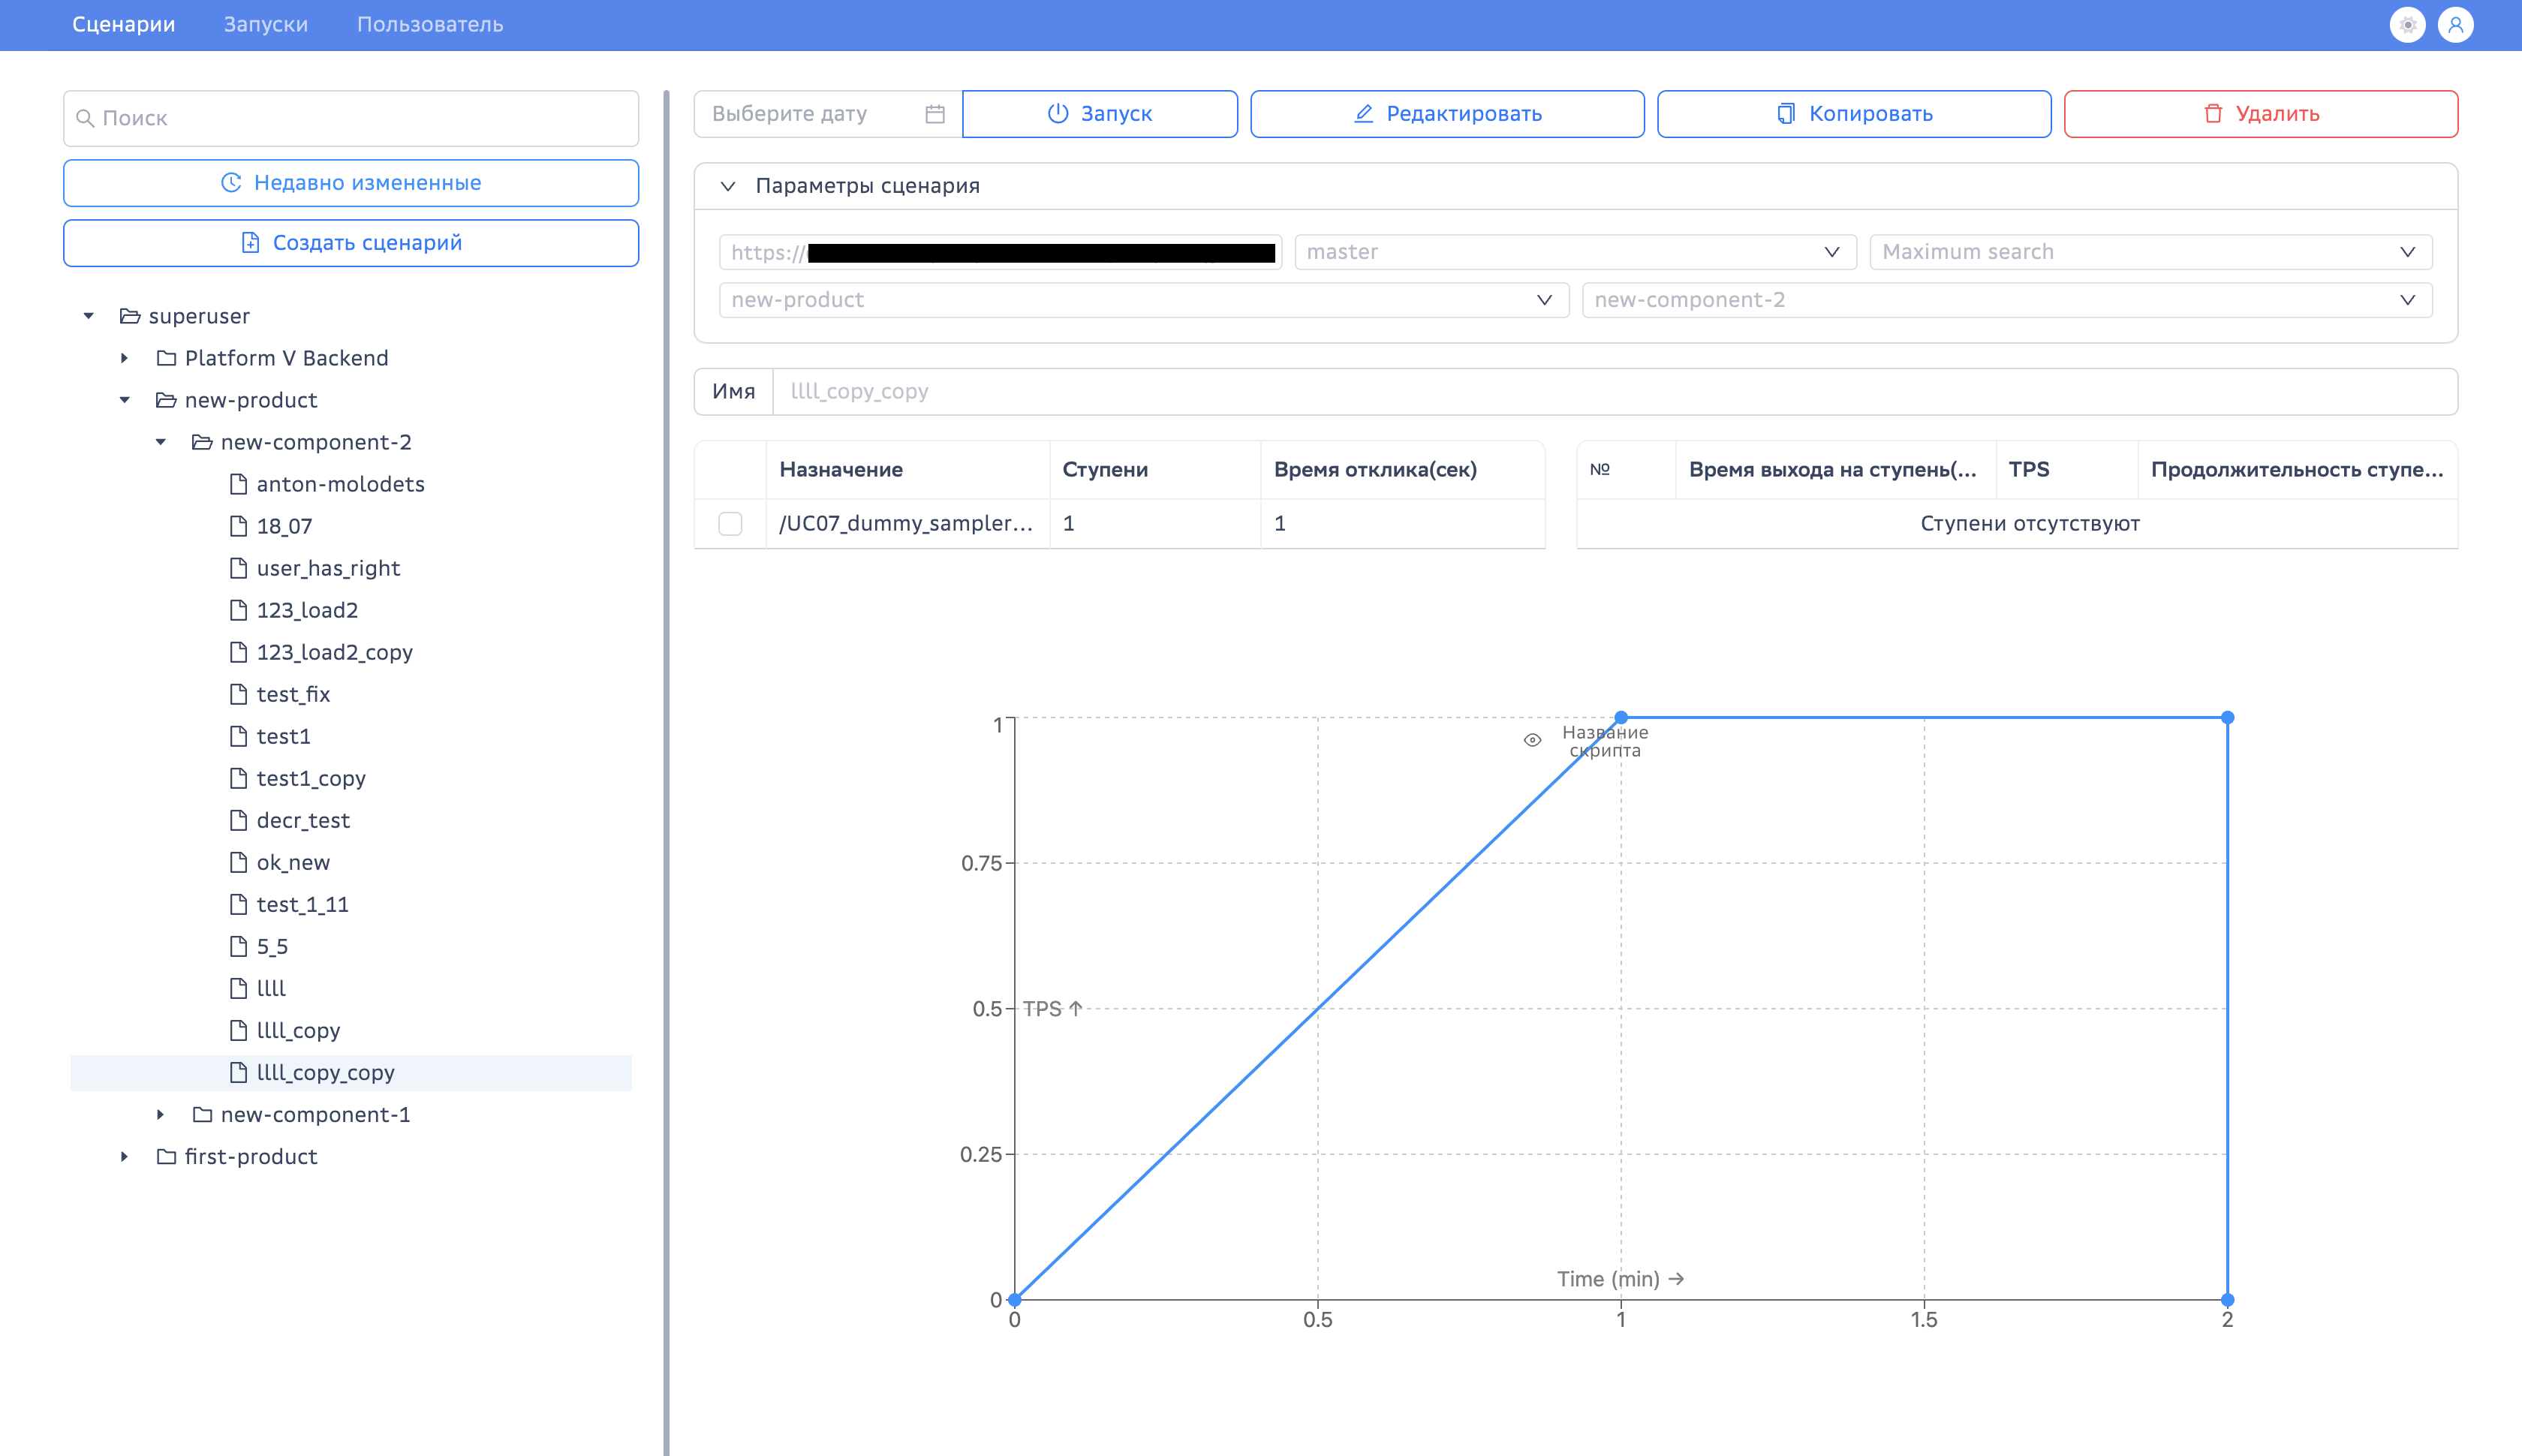Open the Пользователь menu tab
This screenshot has height=1456, width=2522.
pos(430,25)
